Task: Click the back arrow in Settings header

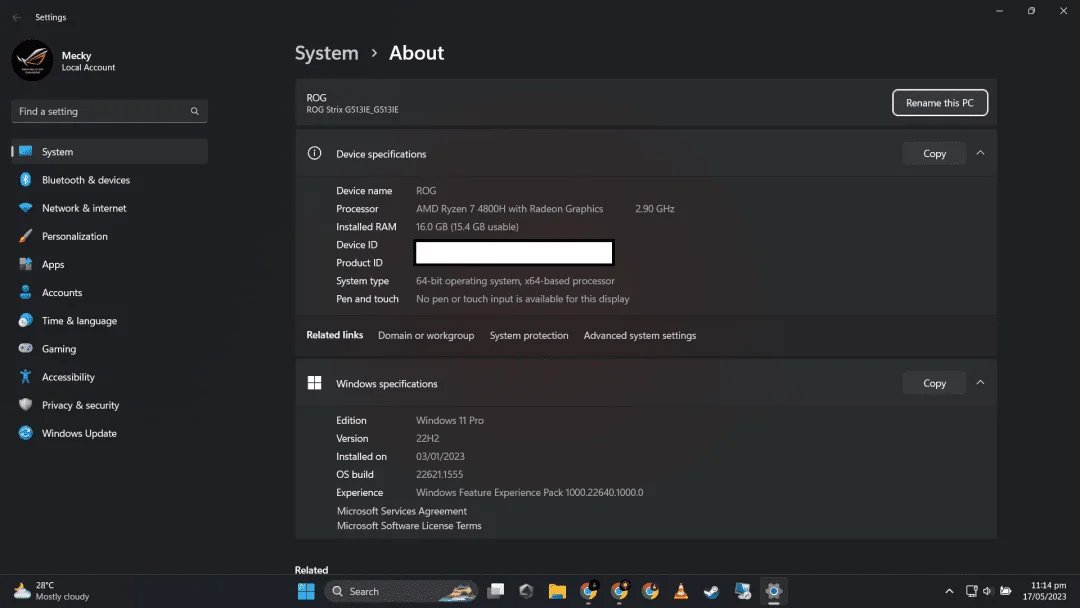Action: click(x=17, y=17)
